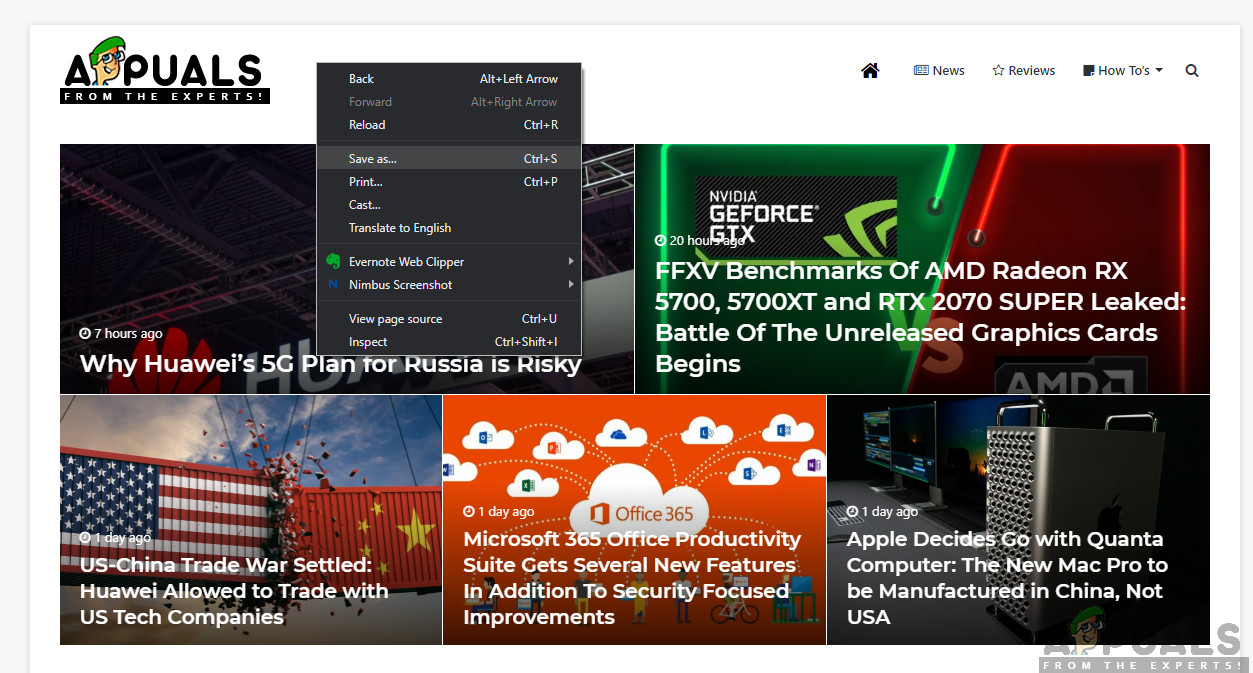Click the Appuals logo in header

click(x=165, y=70)
